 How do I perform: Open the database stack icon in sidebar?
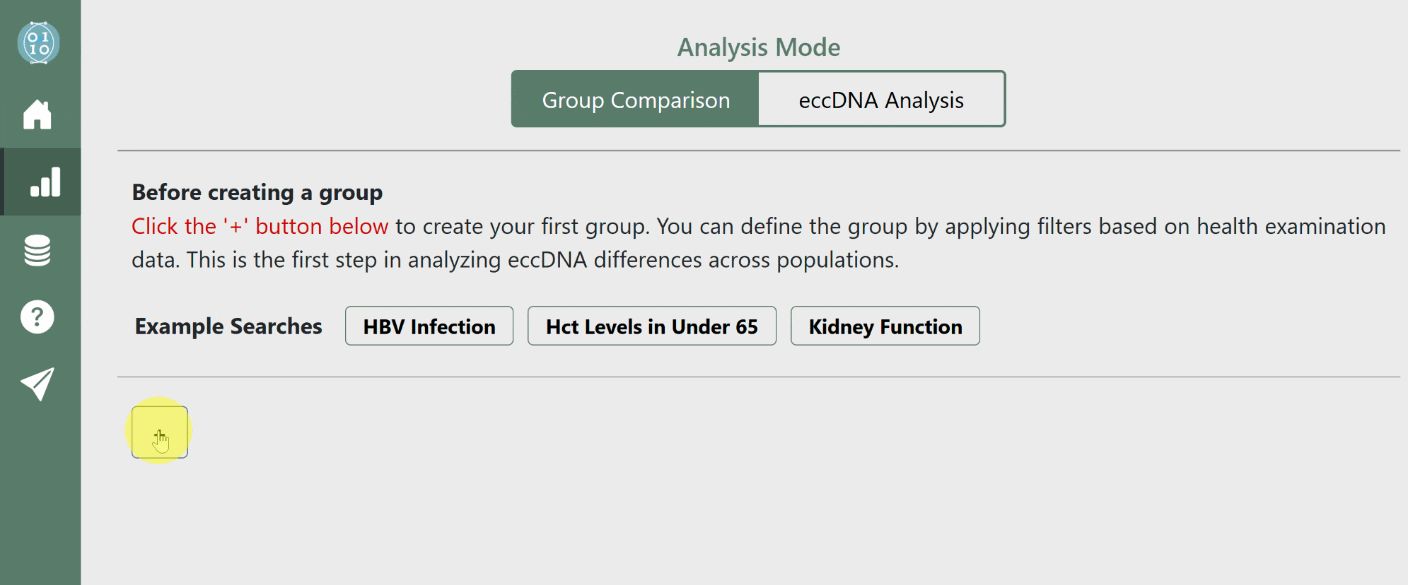38,250
